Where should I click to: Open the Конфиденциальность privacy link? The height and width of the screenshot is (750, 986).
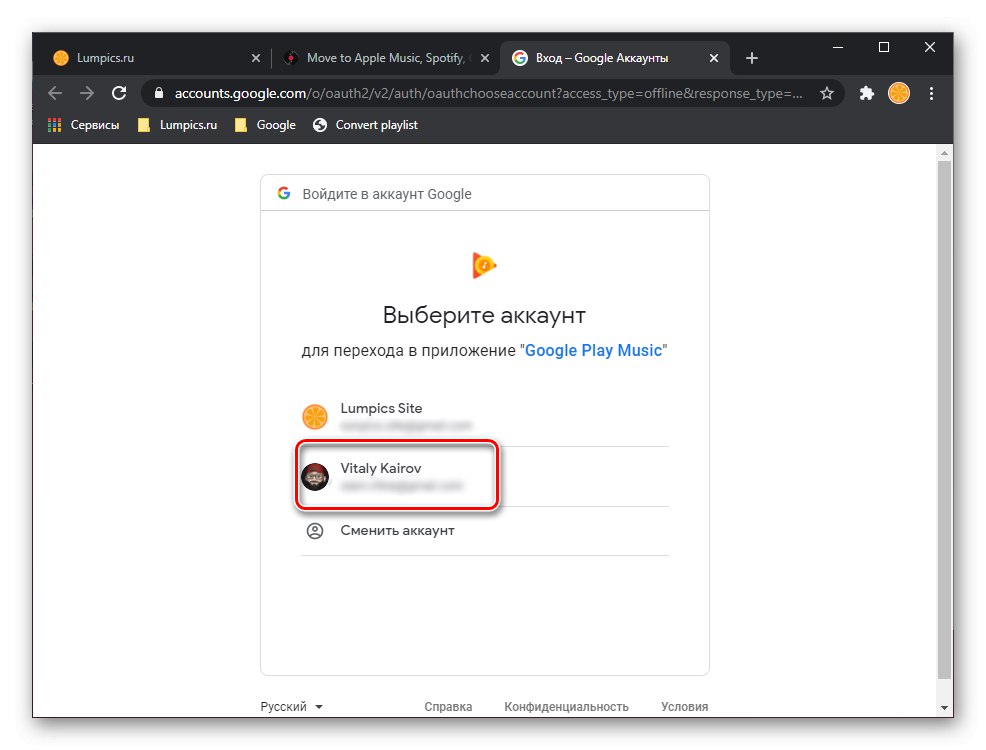(567, 707)
